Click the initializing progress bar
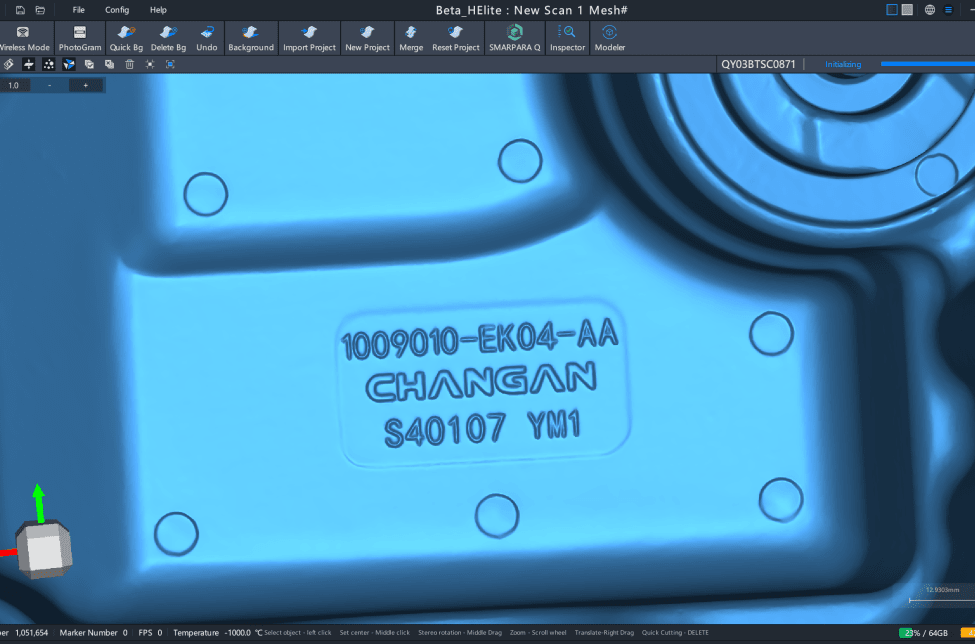975x644 pixels. click(928, 64)
